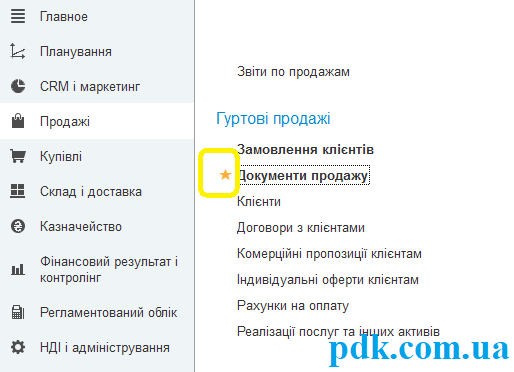This screenshot has height=372, width=514.
Task: Click the Регламентований облік calculator icon
Action: pyautogui.click(x=18, y=312)
